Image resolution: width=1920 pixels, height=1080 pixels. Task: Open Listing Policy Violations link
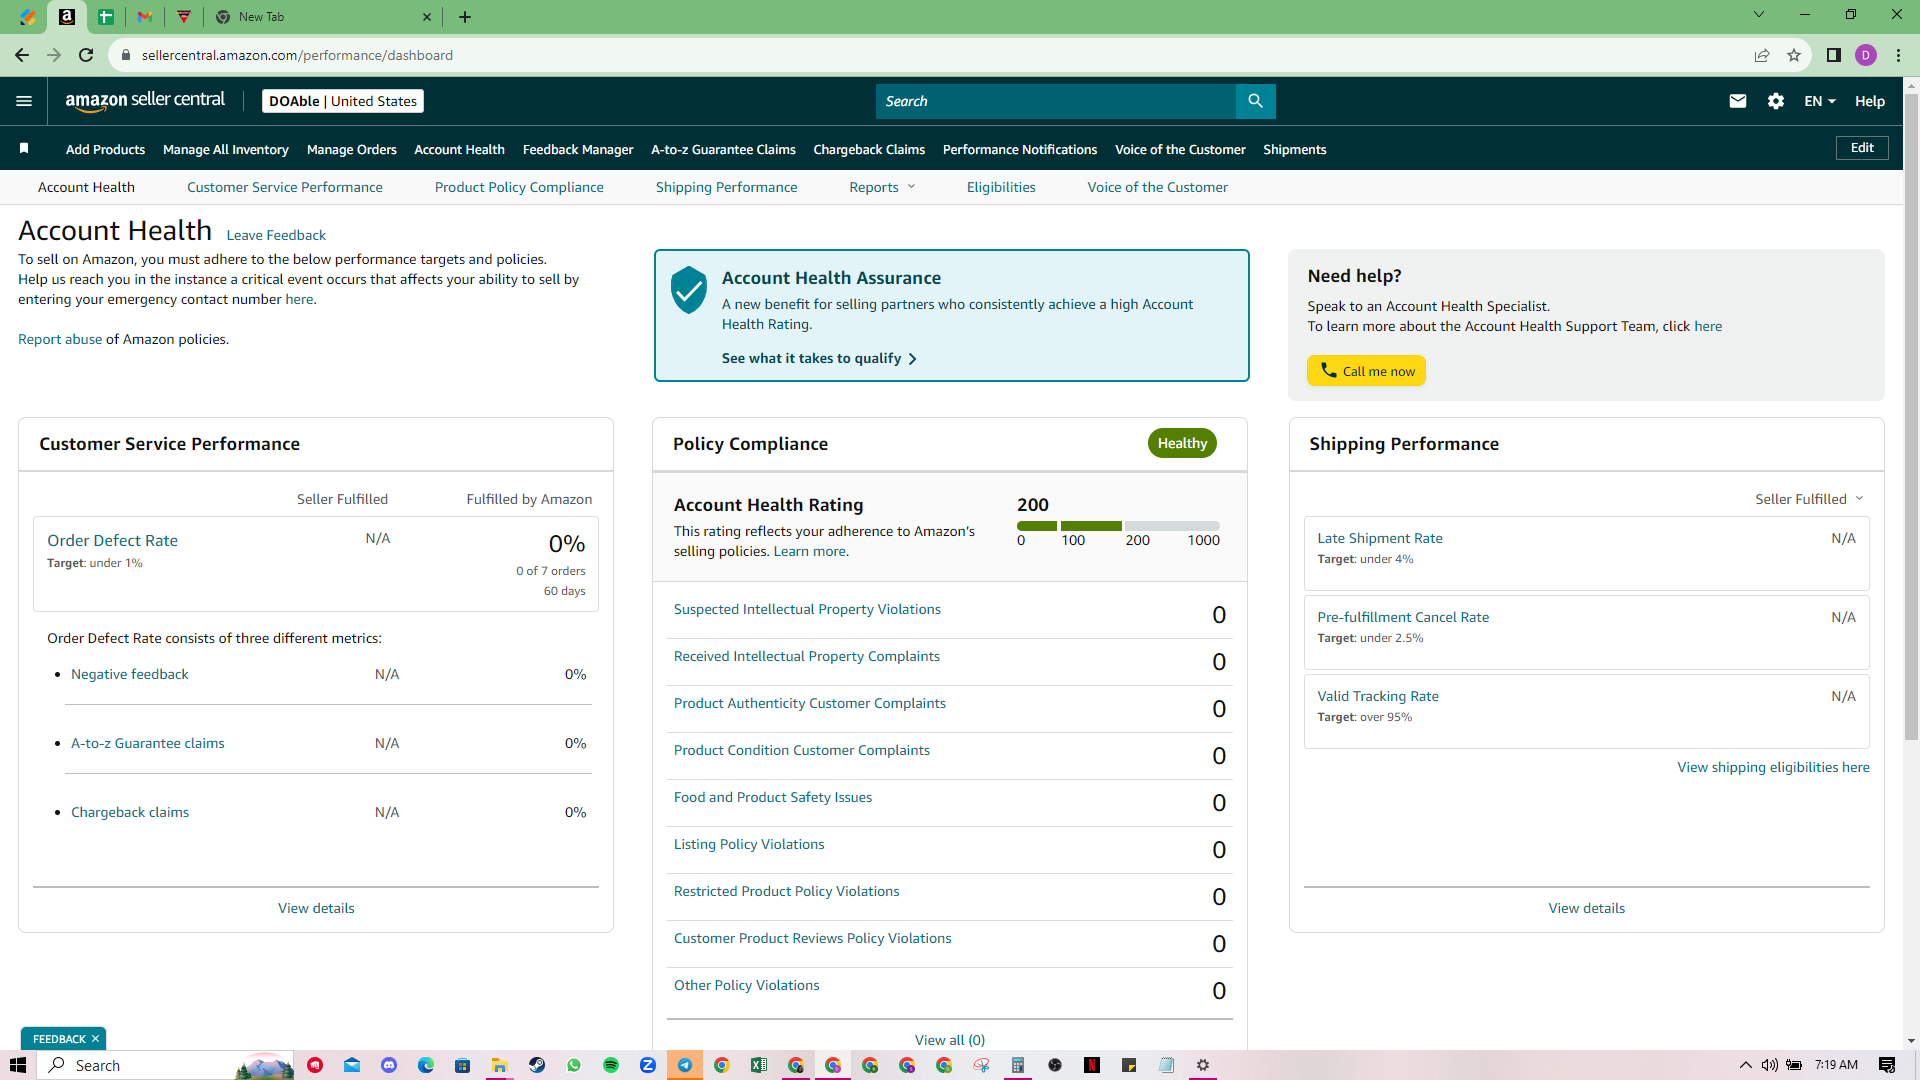click(749, 844)
